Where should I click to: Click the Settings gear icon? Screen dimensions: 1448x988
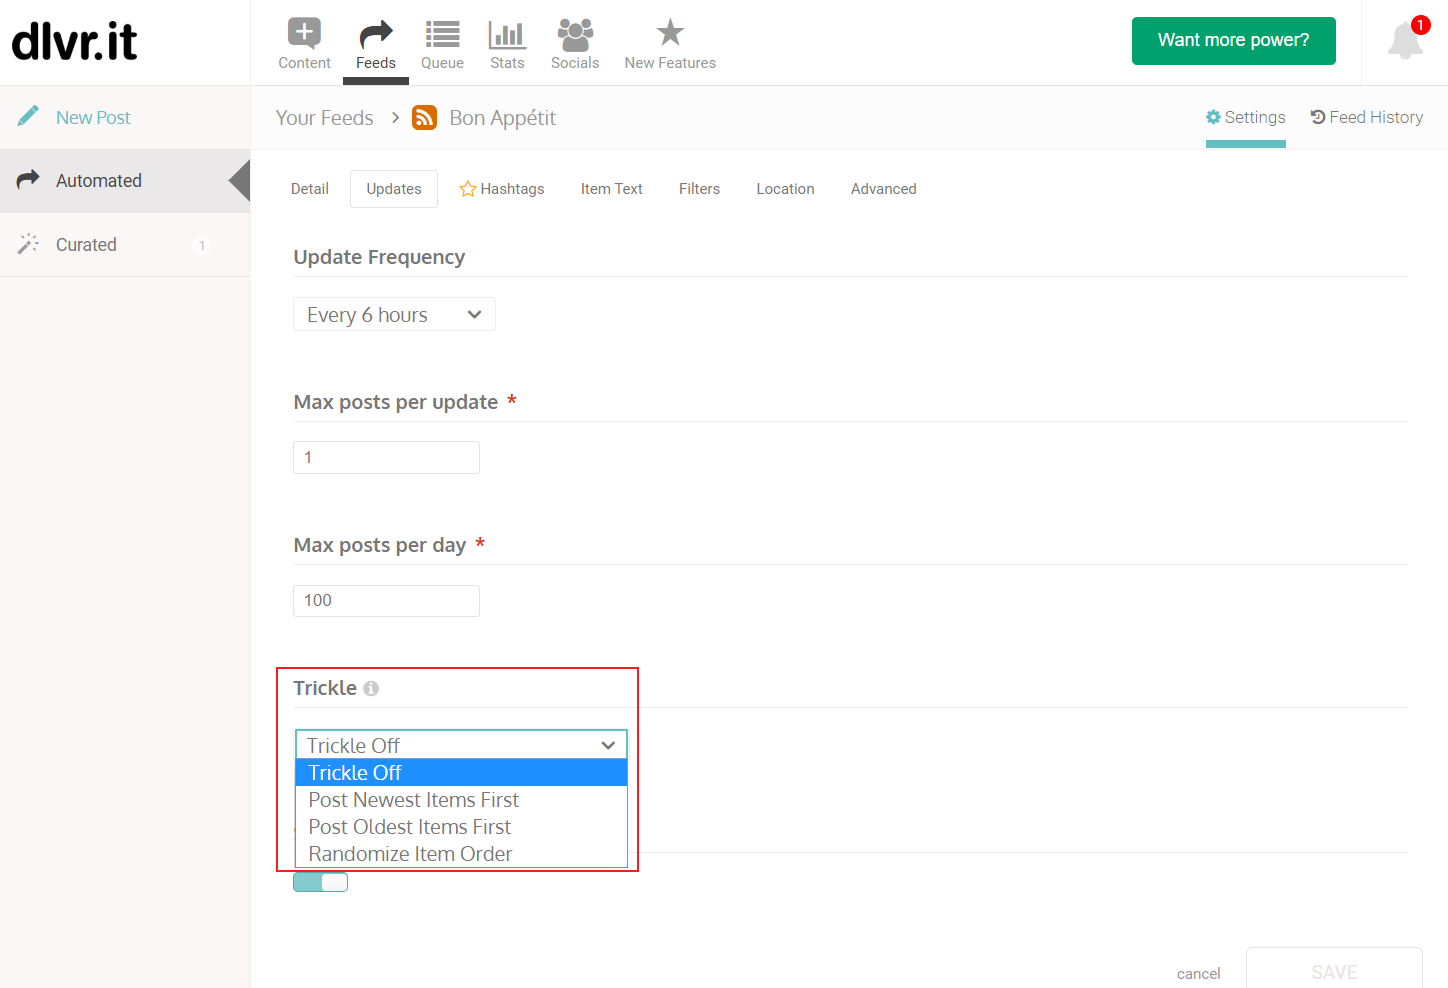(x=1213, y=117)
